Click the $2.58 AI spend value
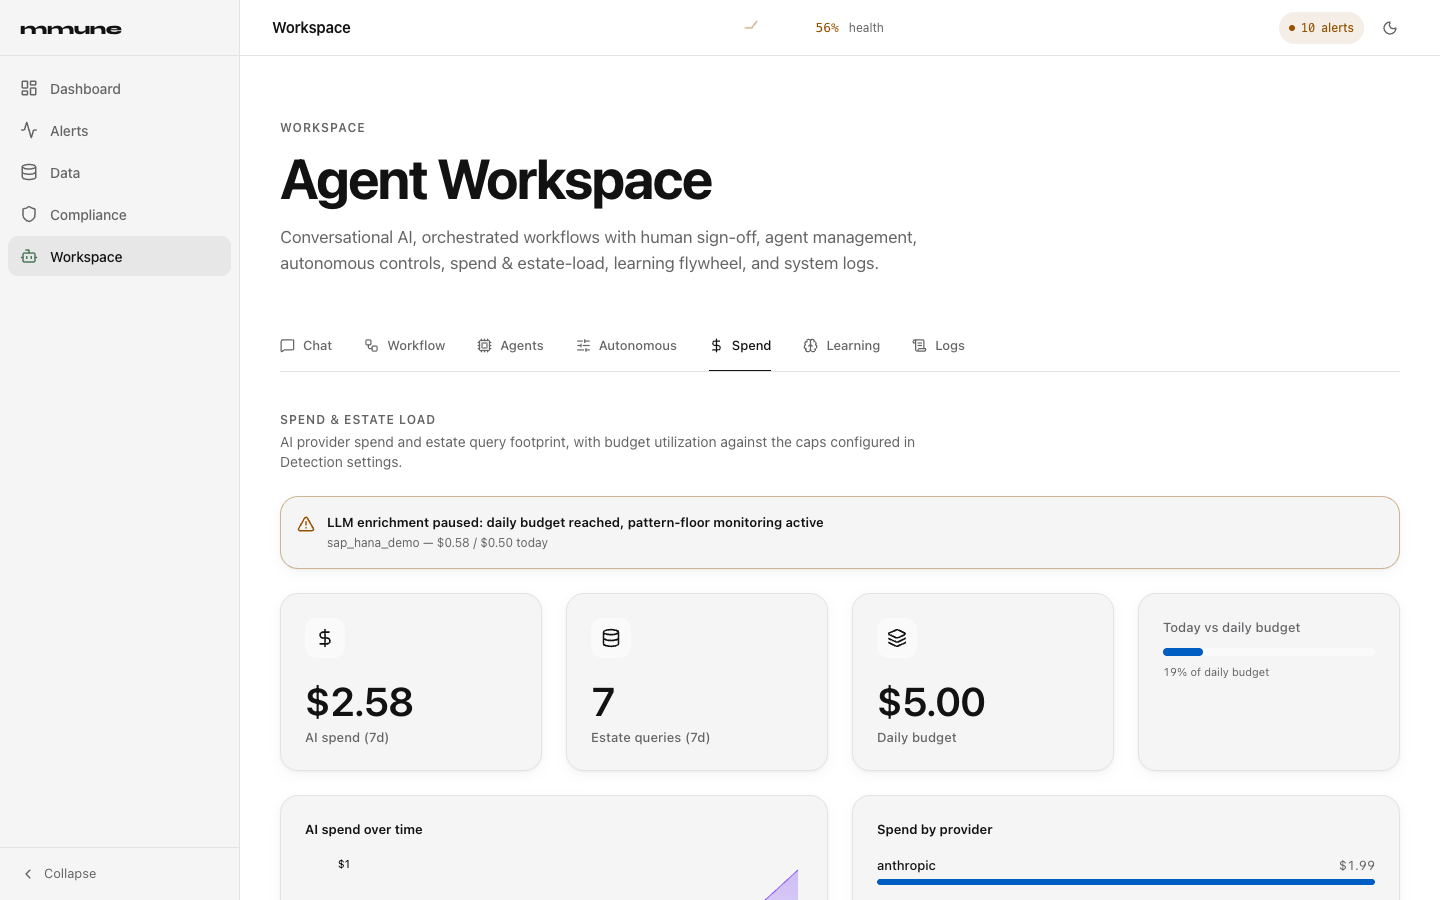Image resolution: width=1440 pixels, height=900 pixels. point(359,702)
